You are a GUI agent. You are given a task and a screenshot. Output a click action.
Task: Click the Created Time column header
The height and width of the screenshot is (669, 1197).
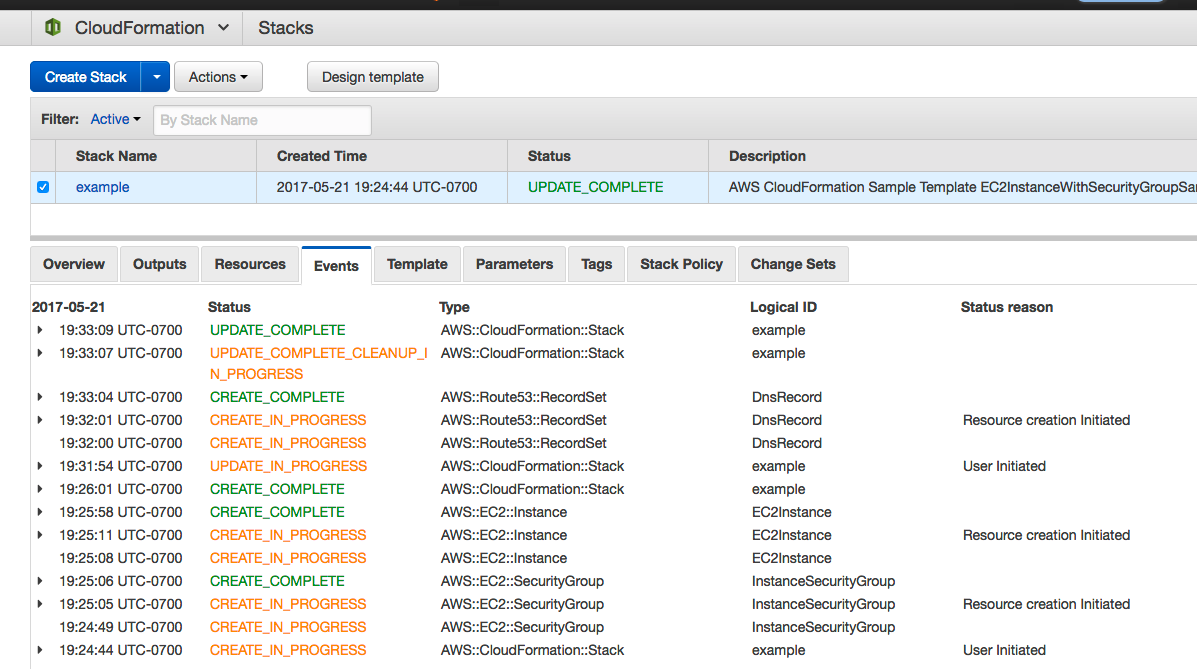click(x=321, y=156)
